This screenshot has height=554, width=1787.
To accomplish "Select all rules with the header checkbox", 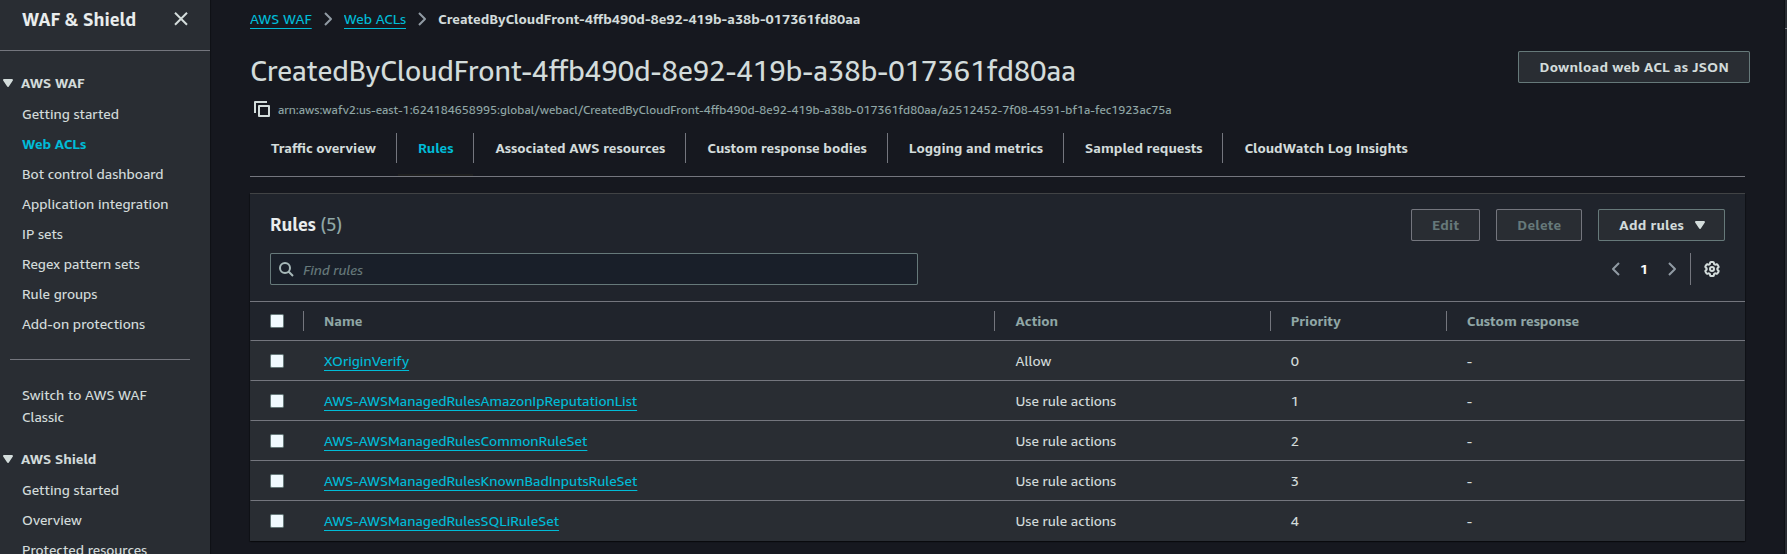I will tap(277, 321).
